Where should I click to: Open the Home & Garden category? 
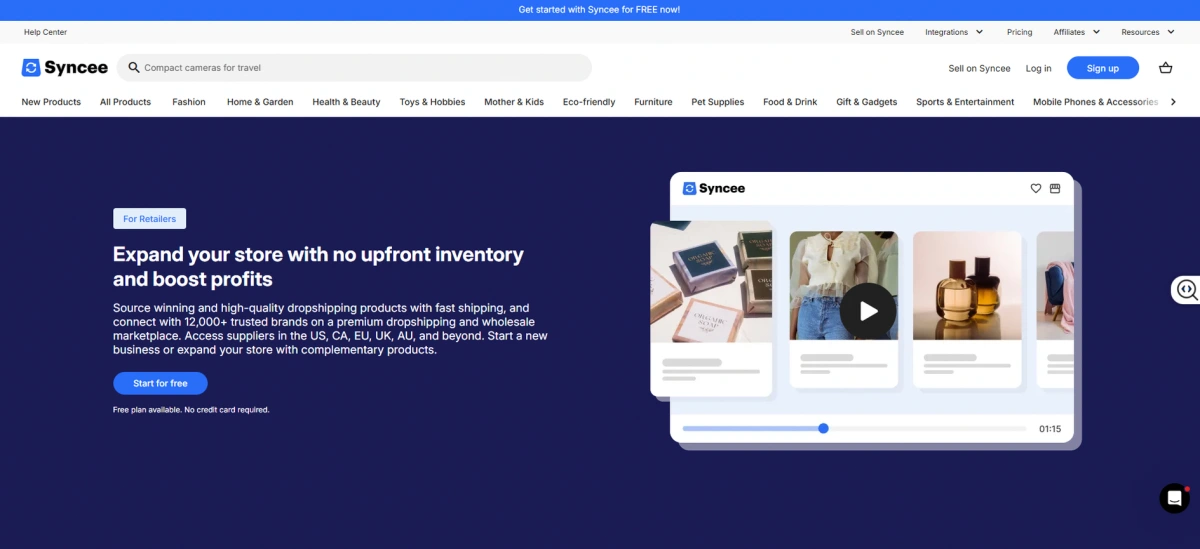pos(260,102)
